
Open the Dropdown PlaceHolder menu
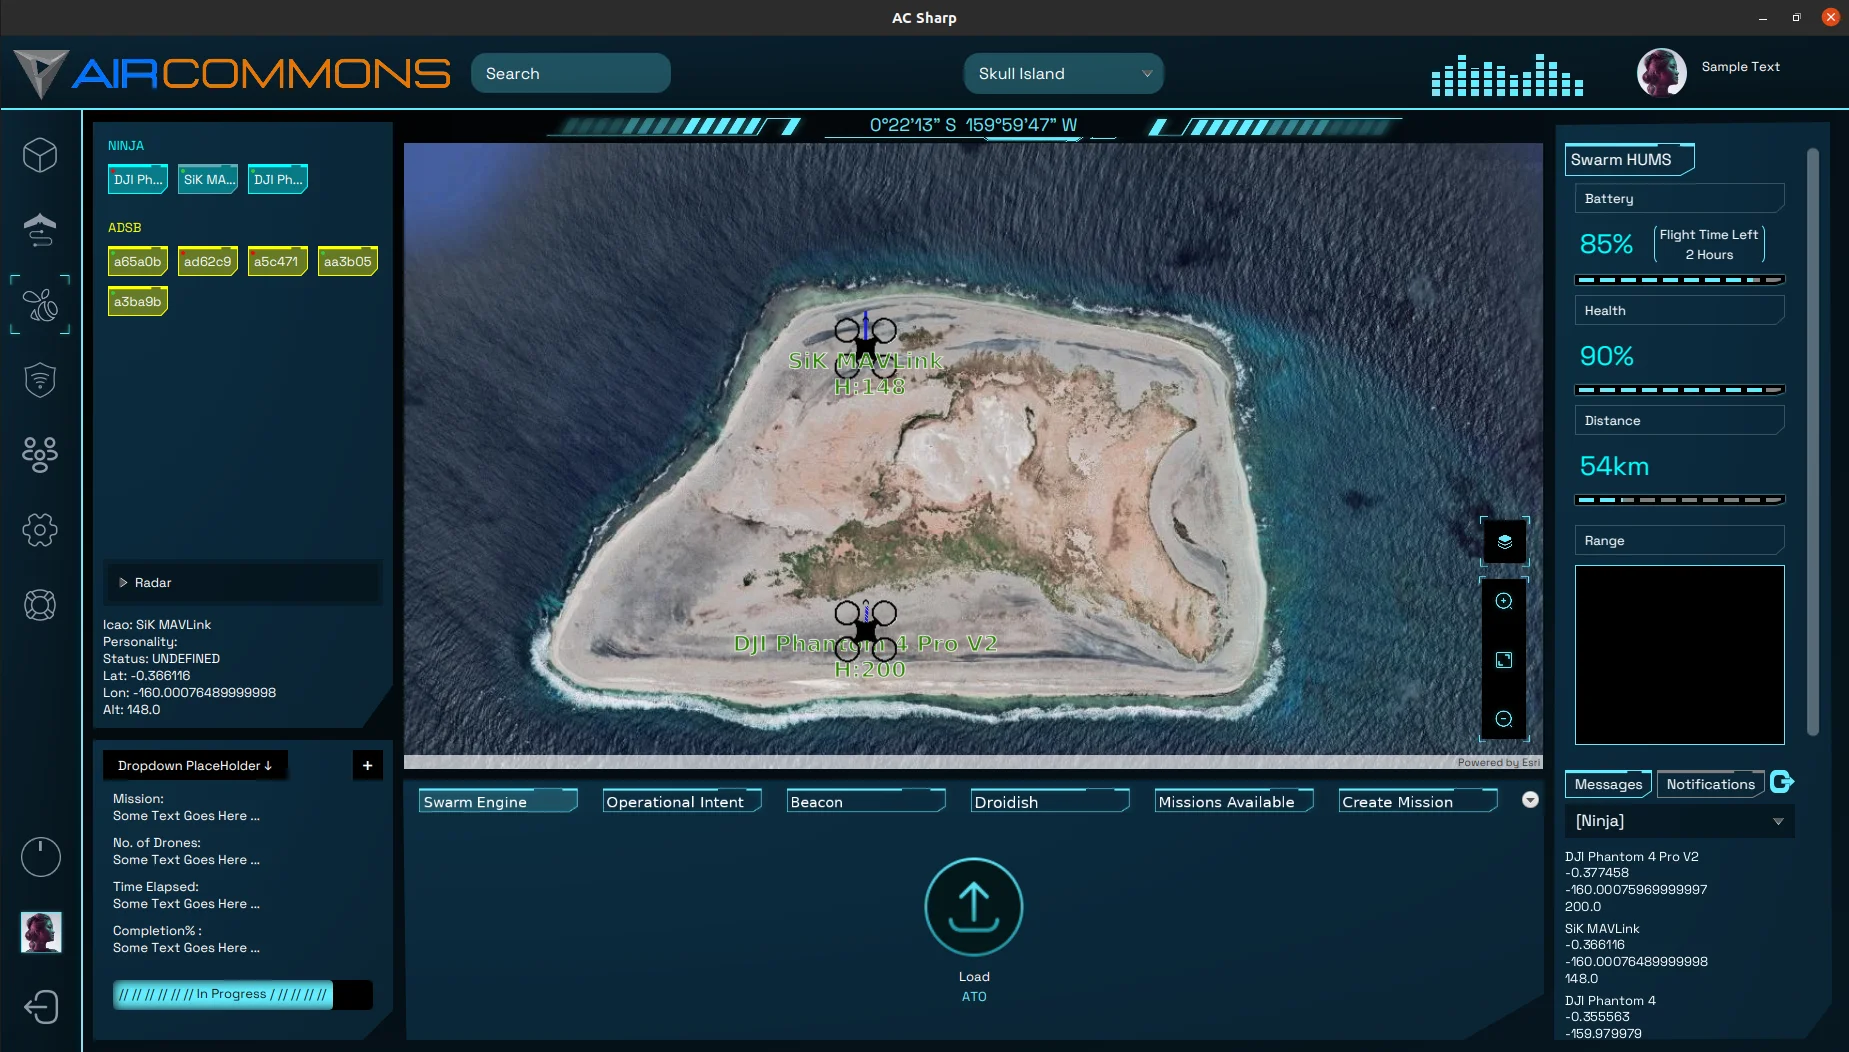195,765
